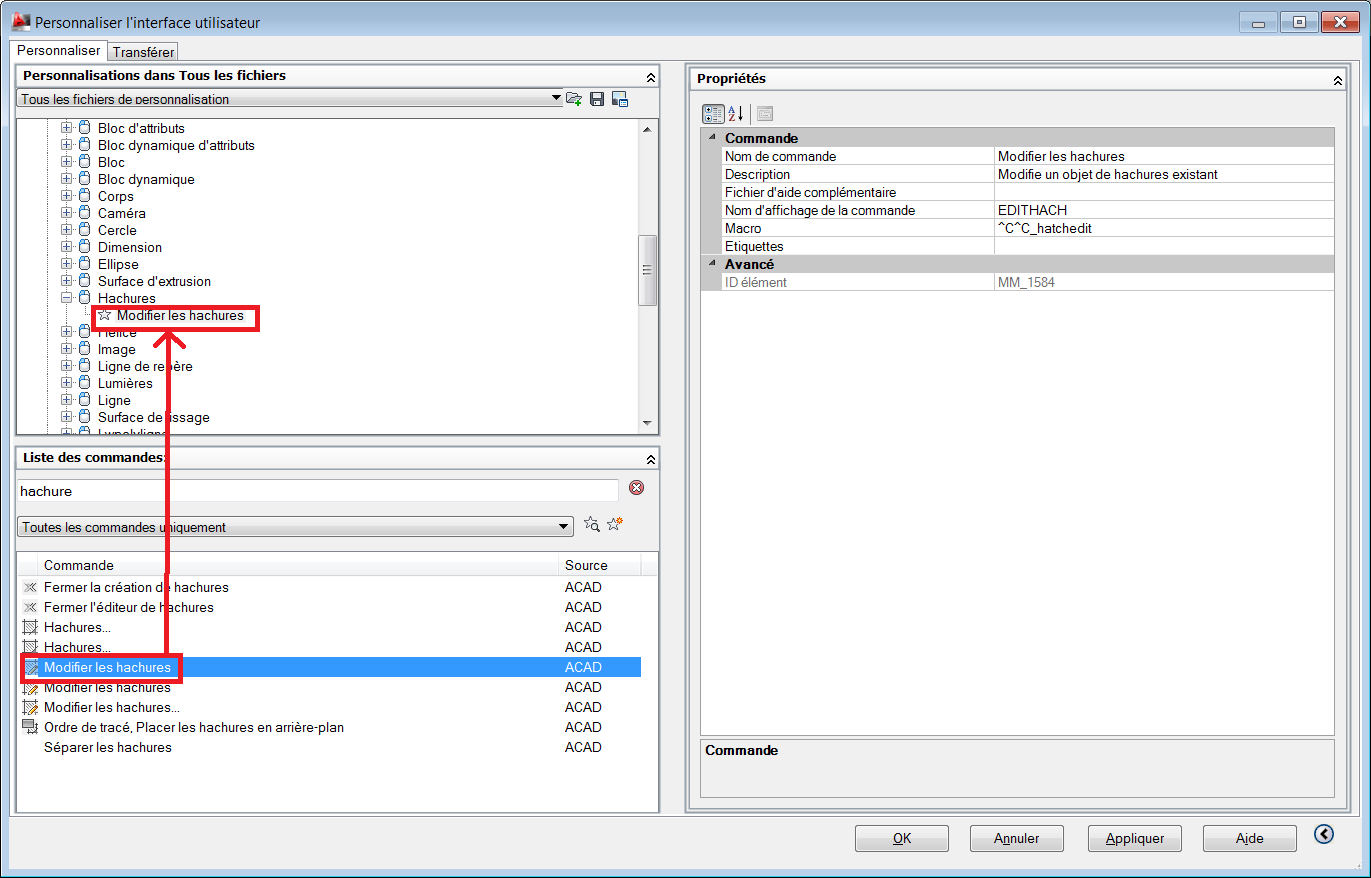
Task: Select the Surface de lissage tree item
Action: (153, 417)
